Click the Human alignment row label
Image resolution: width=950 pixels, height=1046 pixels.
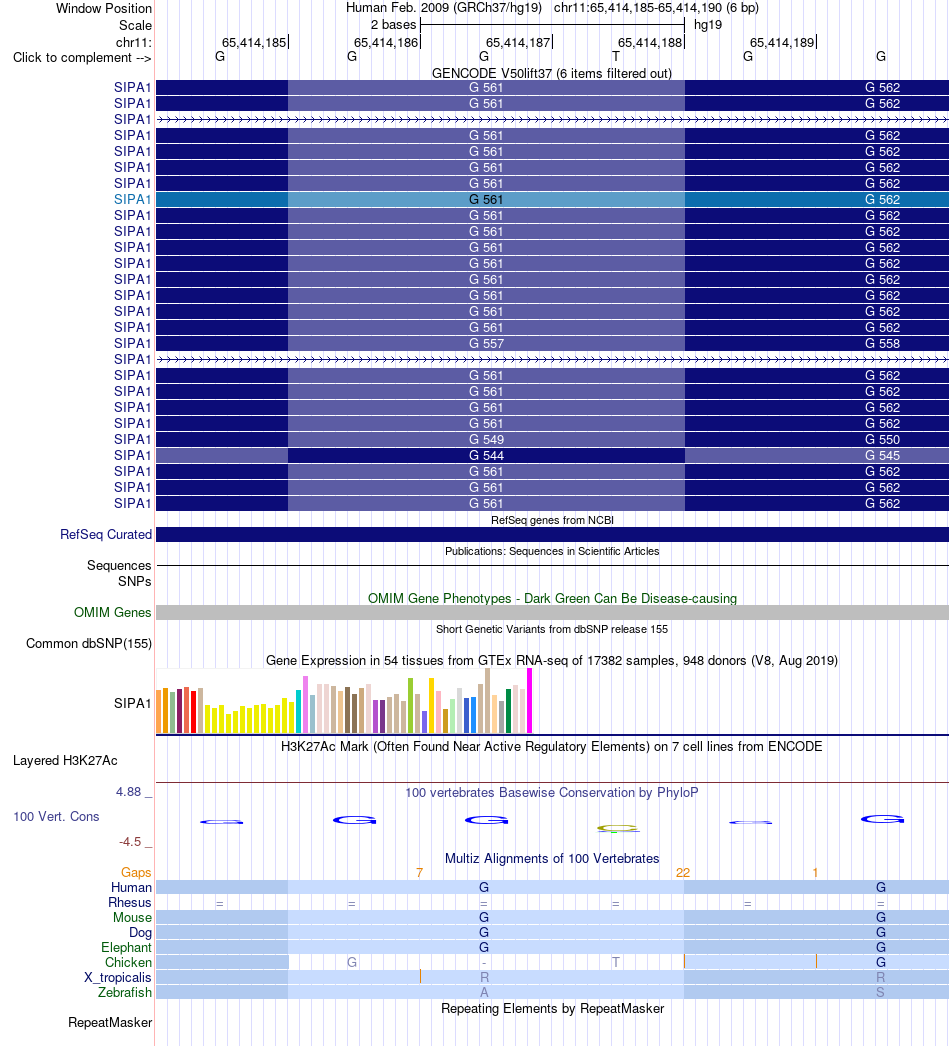pos(131,887)
